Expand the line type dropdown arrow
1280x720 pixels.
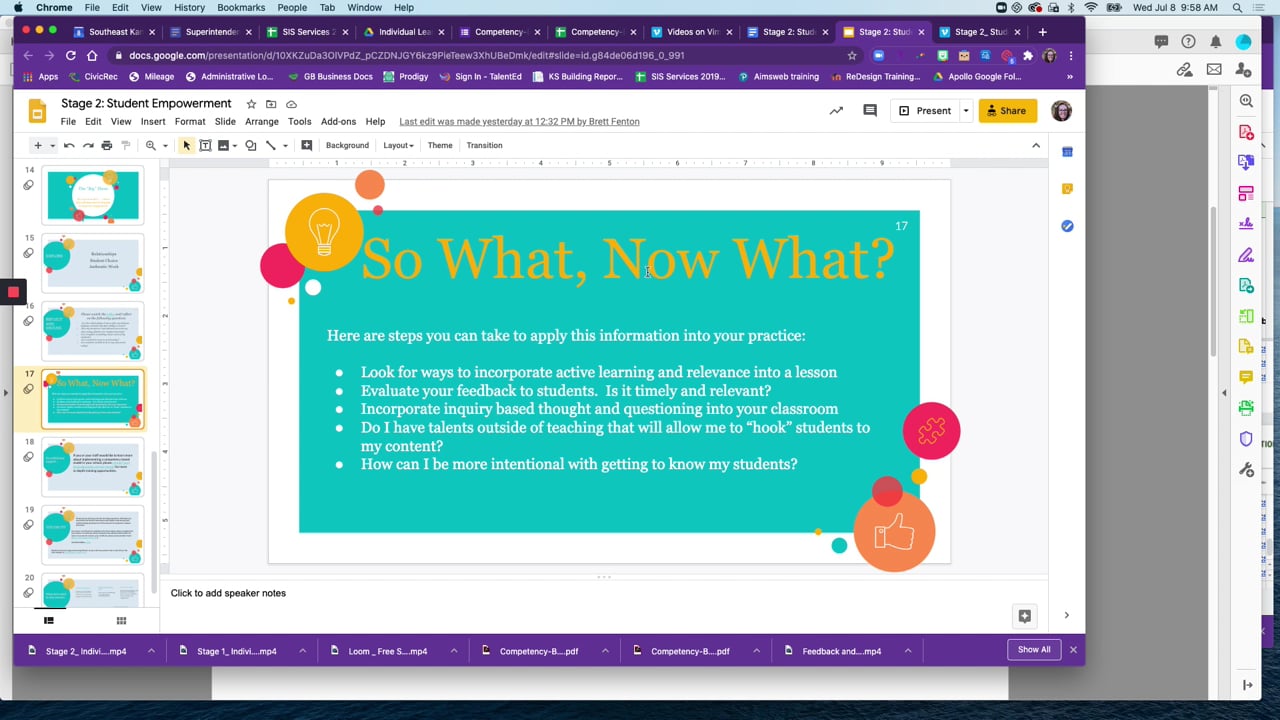(x=285, y=146)
